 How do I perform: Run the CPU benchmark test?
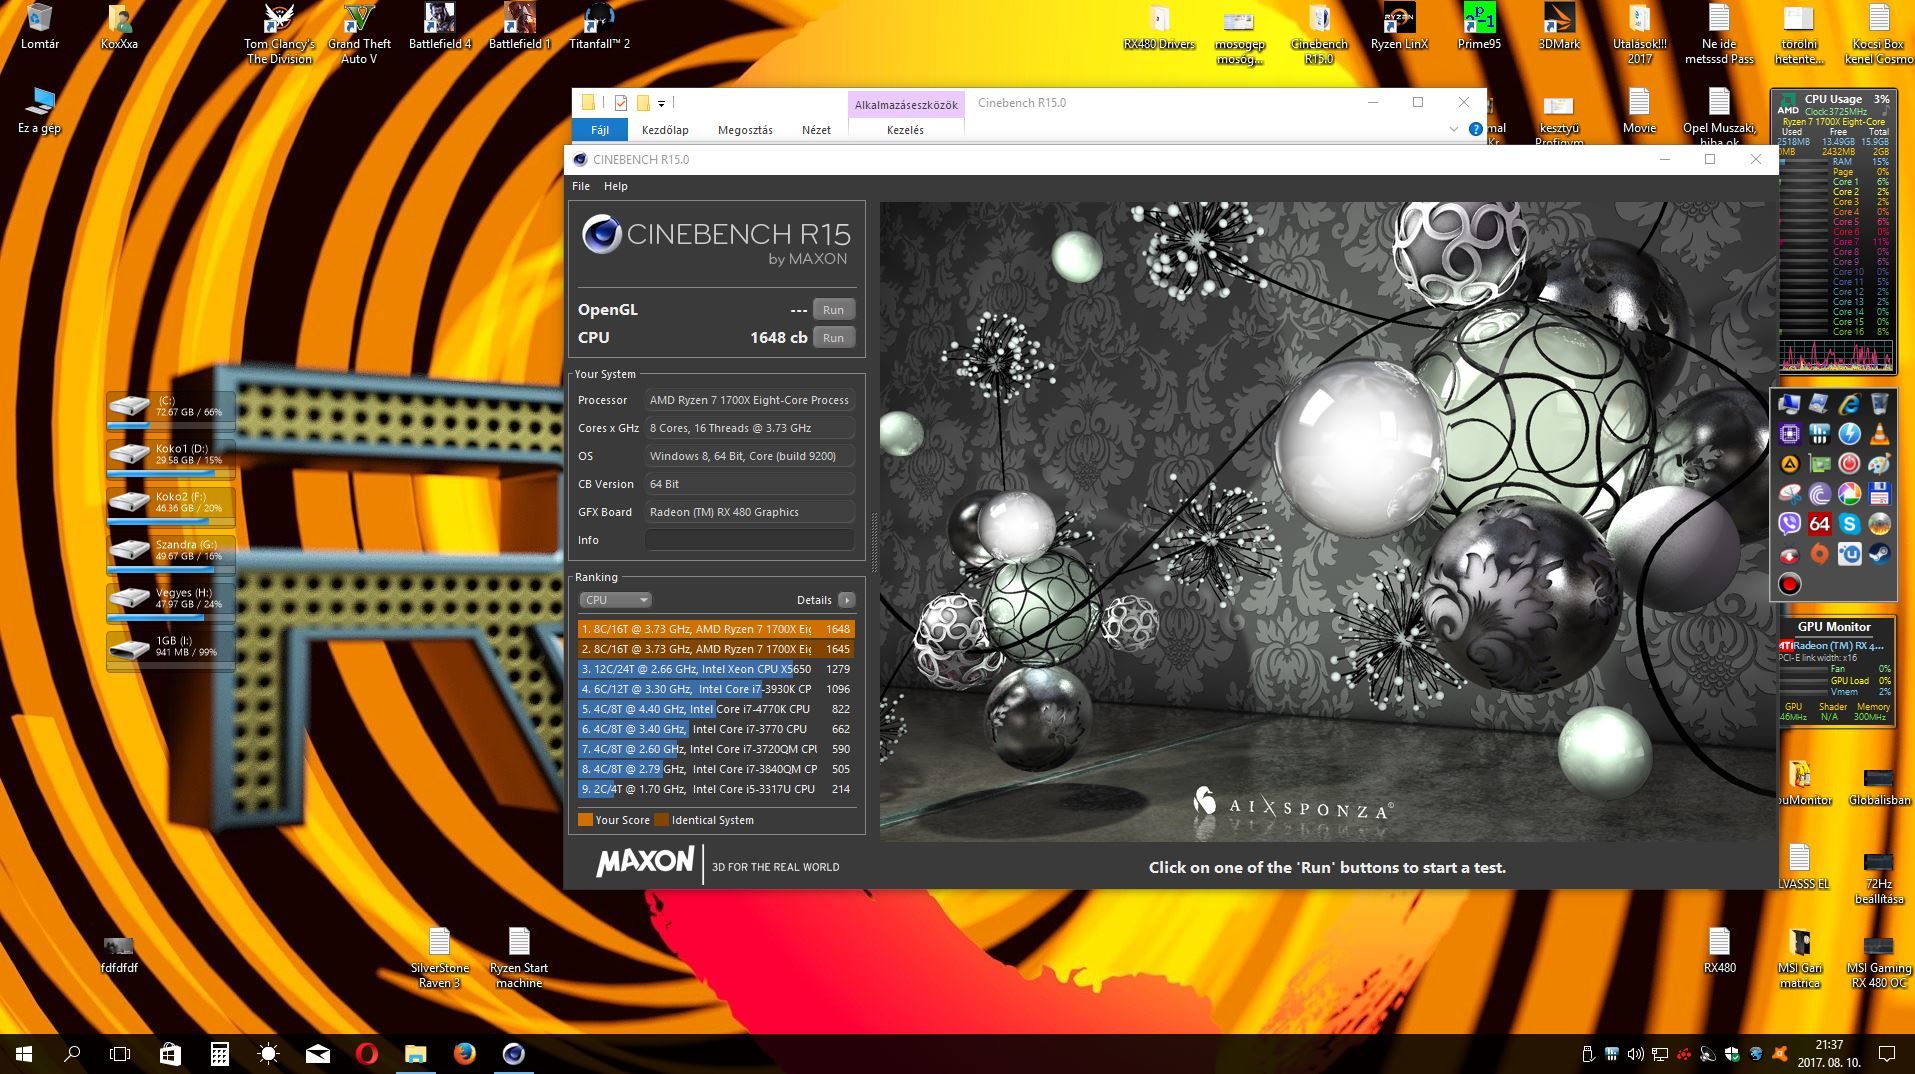click(833, 338)
